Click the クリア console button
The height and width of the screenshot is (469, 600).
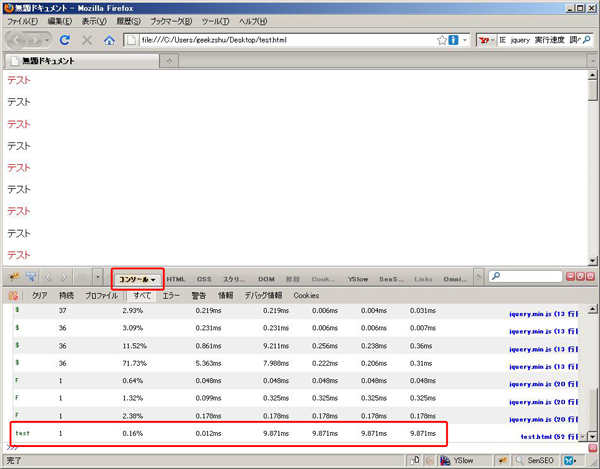(x=39, y=295)
